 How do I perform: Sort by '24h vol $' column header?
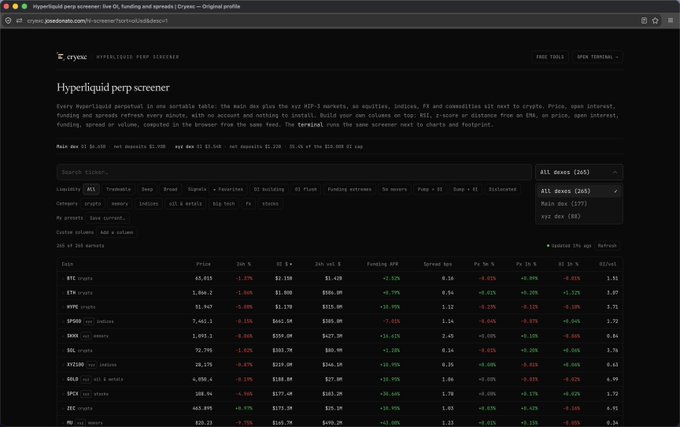point(328,264)
